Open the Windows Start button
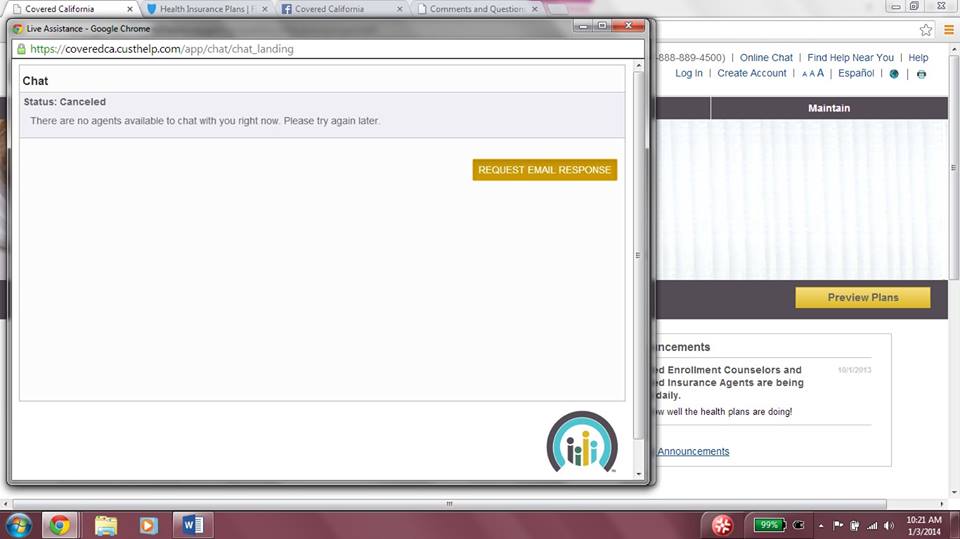Viewport: 960px width, 539px height. [18, 526]
